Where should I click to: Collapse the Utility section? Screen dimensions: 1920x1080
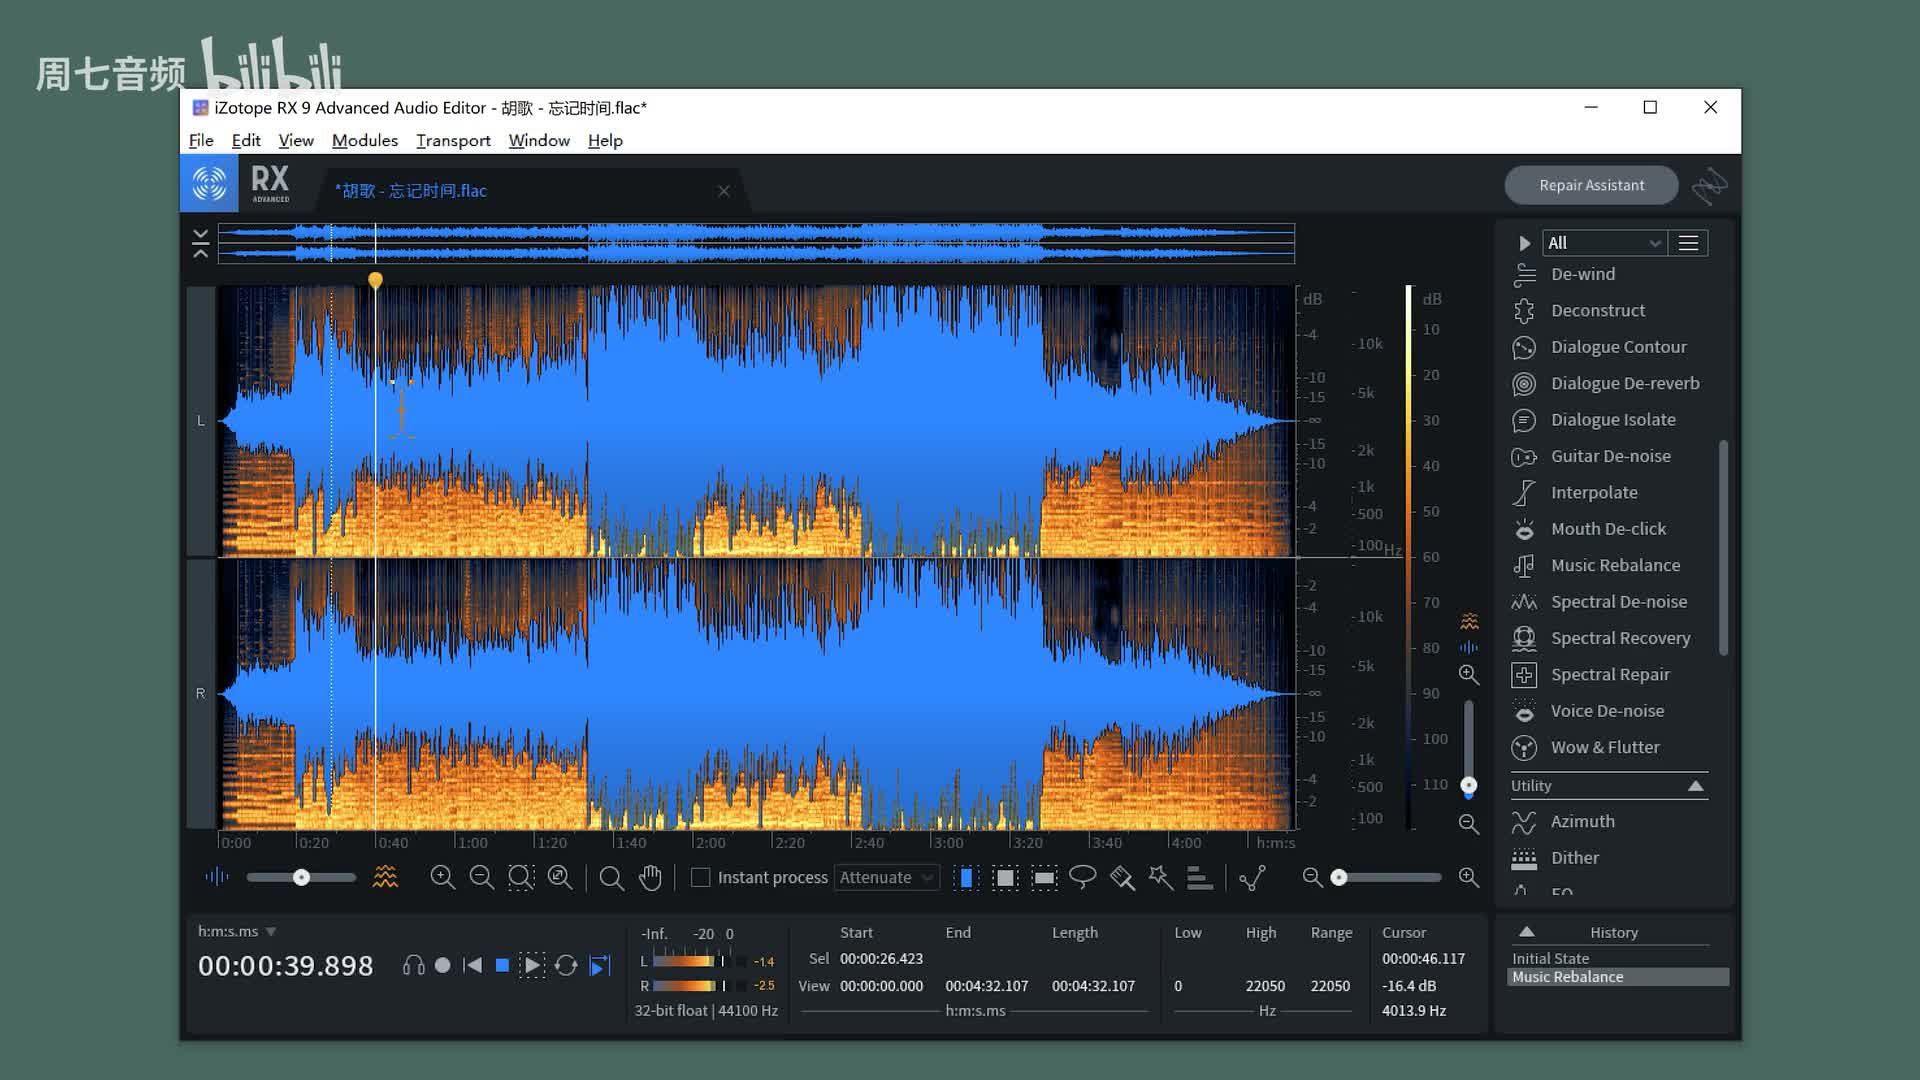coord(1695,786)
